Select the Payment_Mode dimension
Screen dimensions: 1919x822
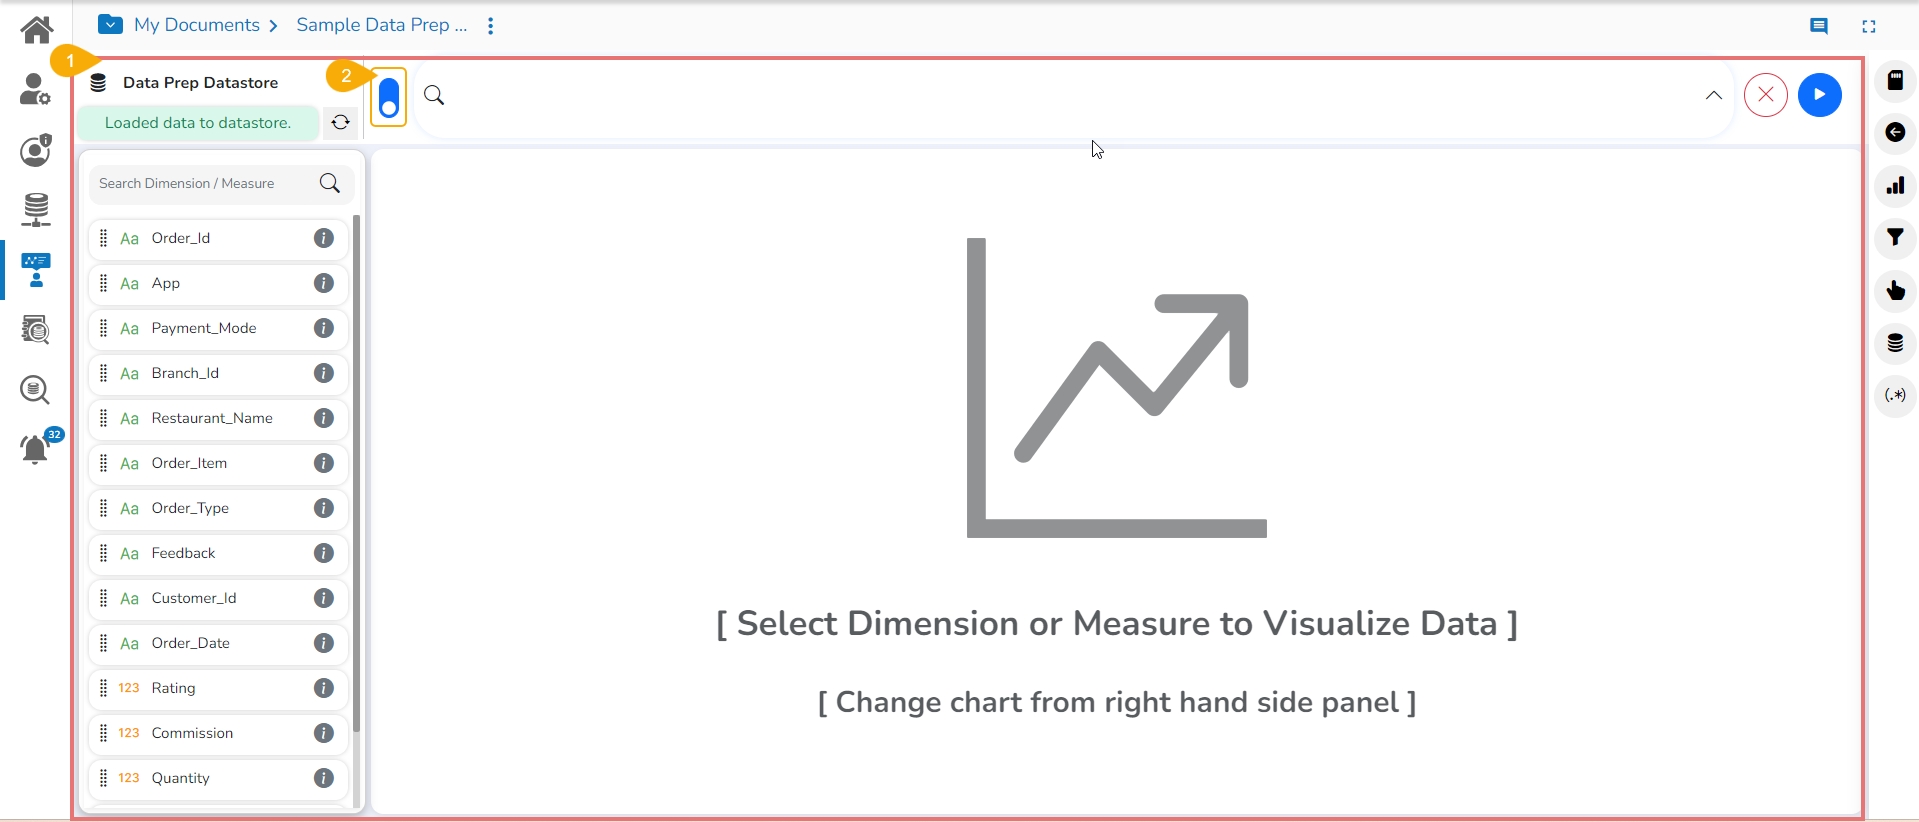[204, 328]
